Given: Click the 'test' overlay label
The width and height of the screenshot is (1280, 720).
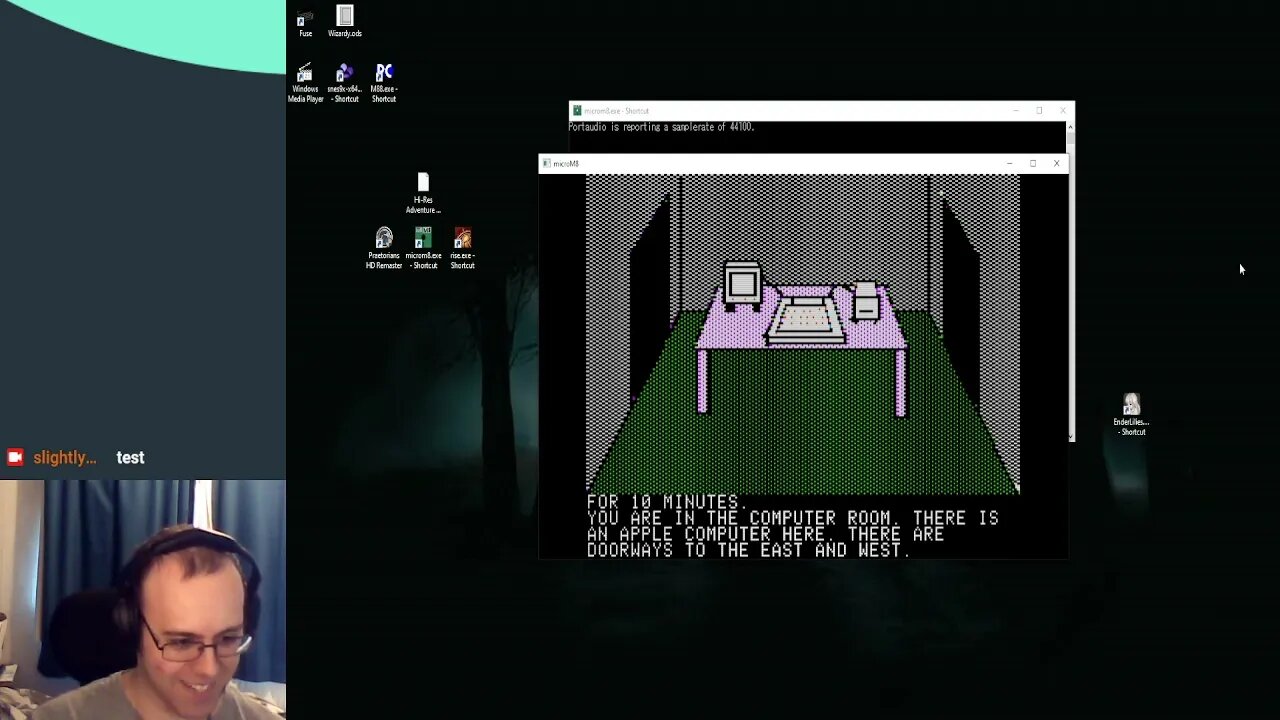Looking at the screenshot, I should tap(130, 457).
